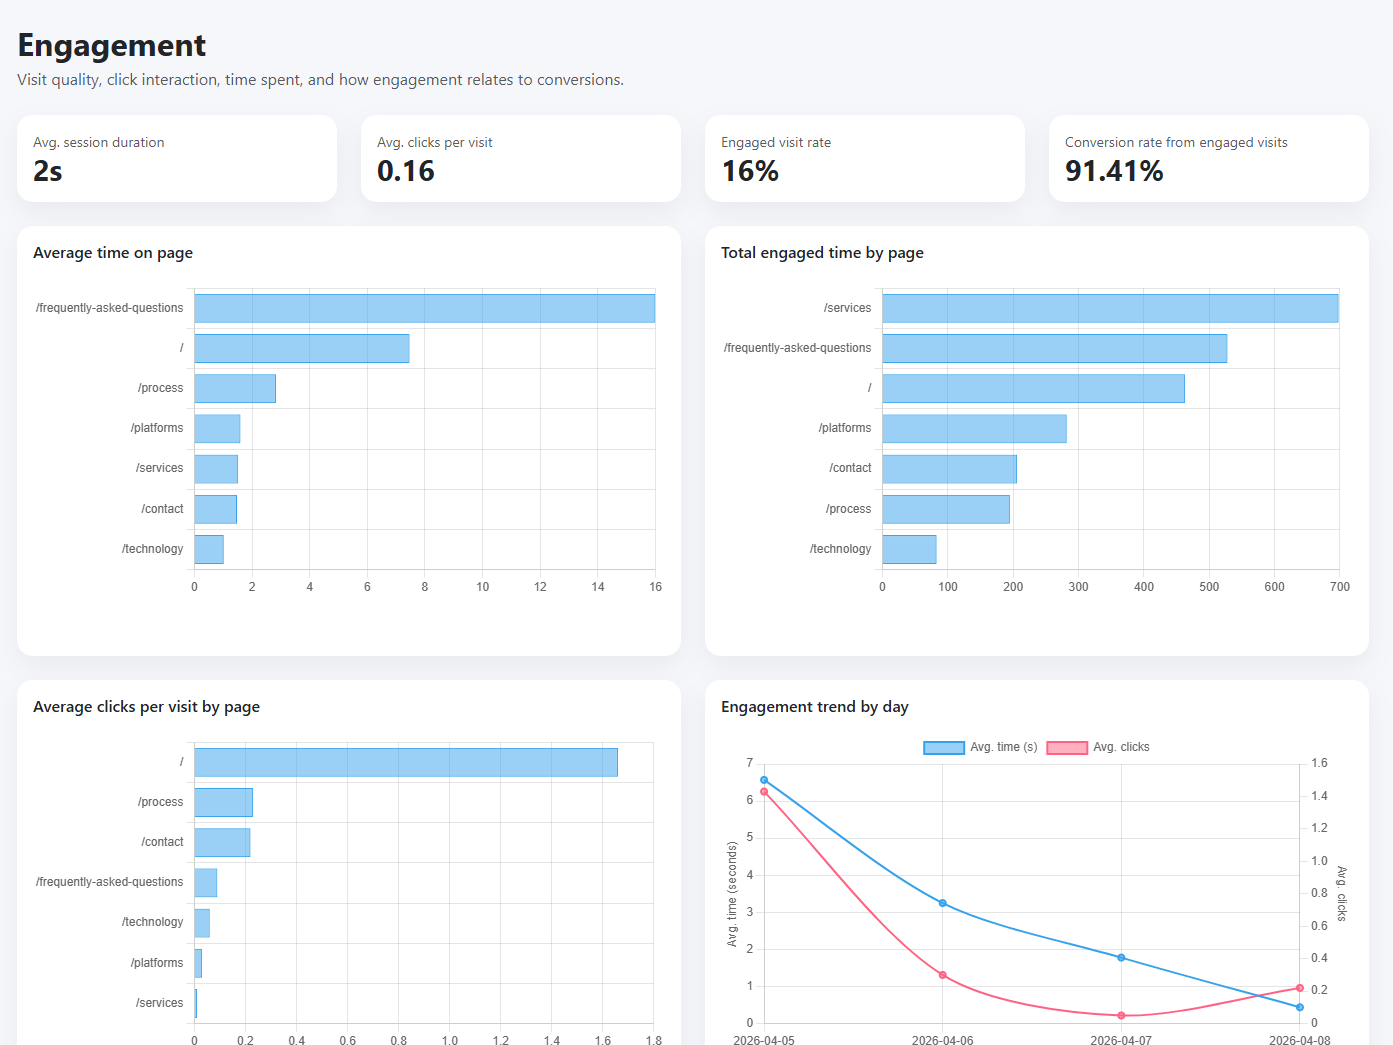Viewport: 1393px width, 1045px height.
Task: Toggle the Avg. time (s) legend series
Action: [1003, 747]
